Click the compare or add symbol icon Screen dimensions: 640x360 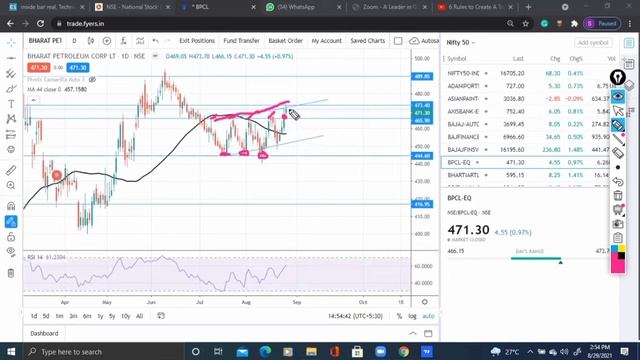107,41
